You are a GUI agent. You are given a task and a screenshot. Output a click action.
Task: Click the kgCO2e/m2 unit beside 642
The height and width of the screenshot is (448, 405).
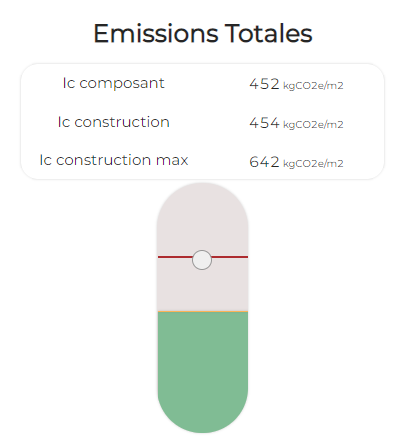click(313, 164)
